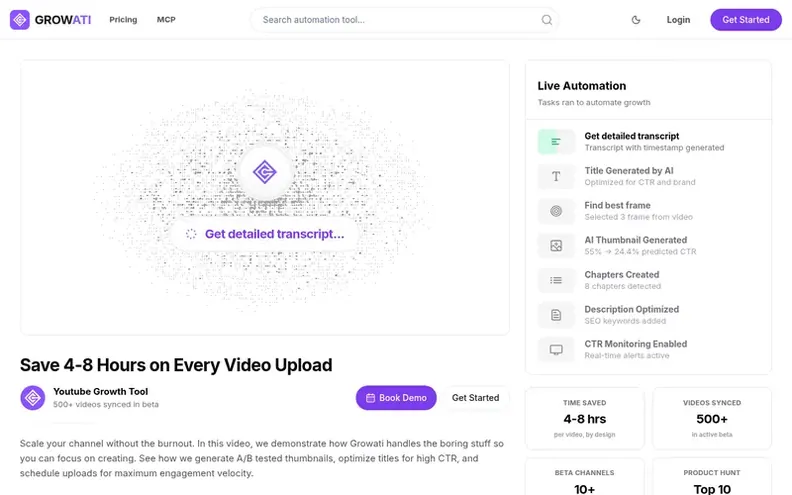Click 'Save 4-8 Hours on Every Video Upload' heading
This screenshot has height=495, width=792.
tap(176, 365)
